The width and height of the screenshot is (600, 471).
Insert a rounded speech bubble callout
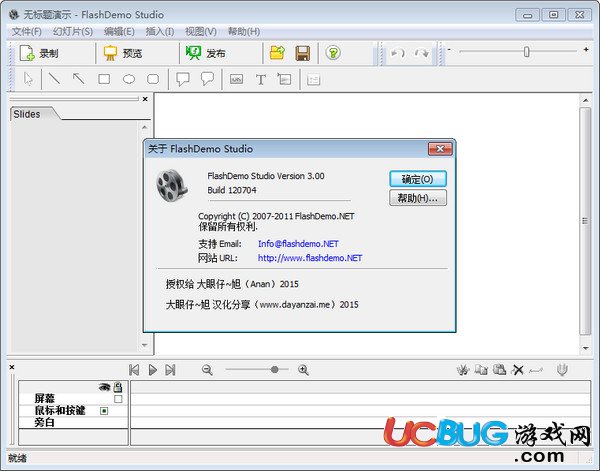207,79
